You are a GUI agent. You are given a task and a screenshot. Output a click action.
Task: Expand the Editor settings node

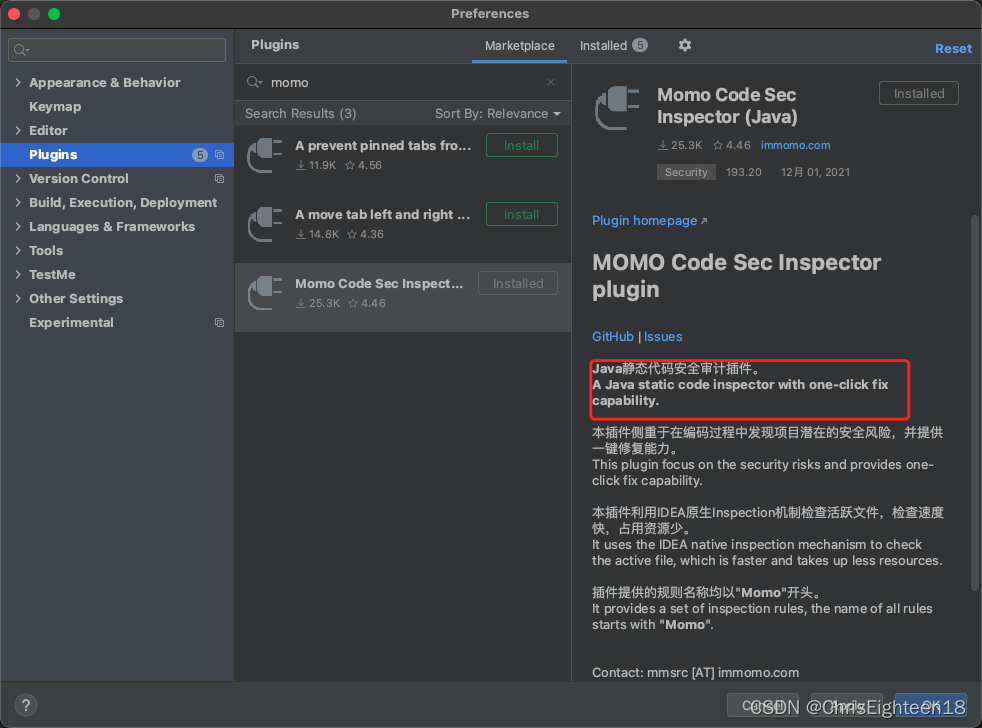(x=18, y=130)
